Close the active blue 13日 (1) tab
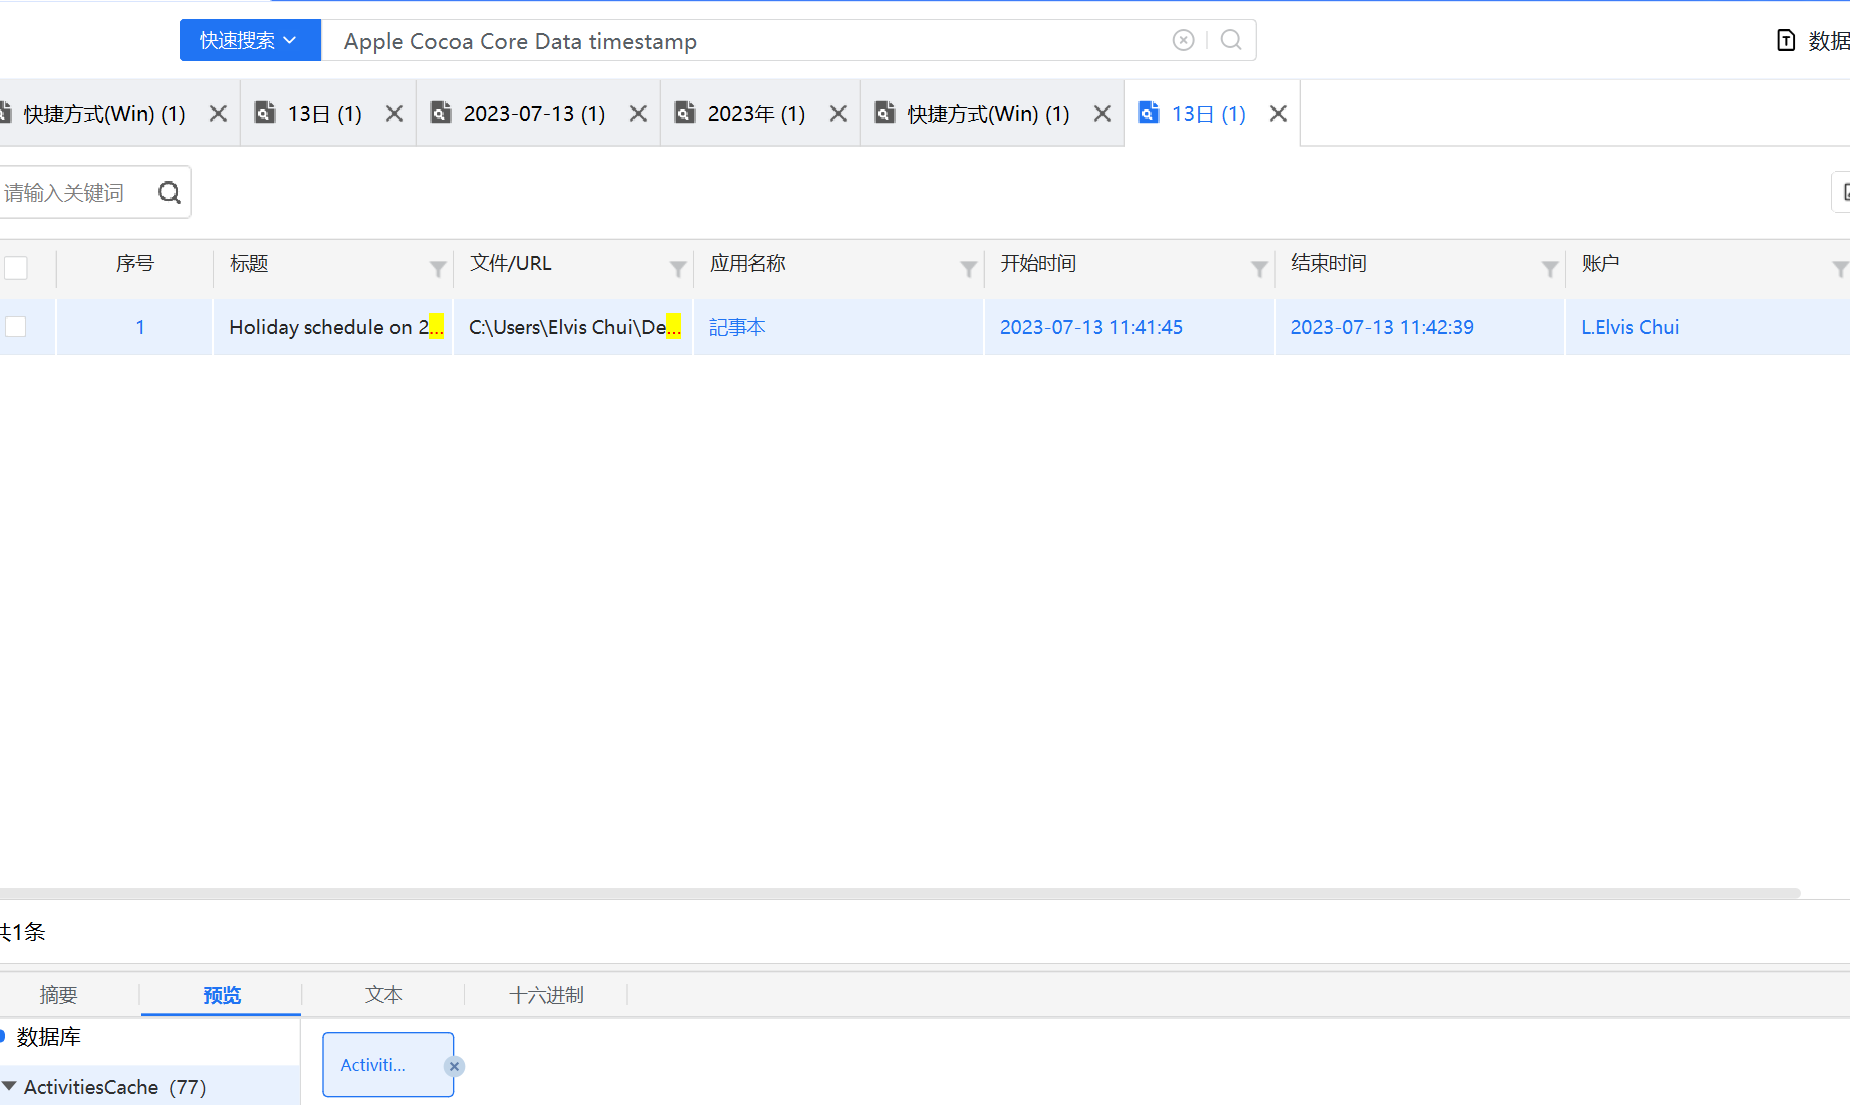Viewport: 1850px width, 1105px height. click(x=1278, y=114)
